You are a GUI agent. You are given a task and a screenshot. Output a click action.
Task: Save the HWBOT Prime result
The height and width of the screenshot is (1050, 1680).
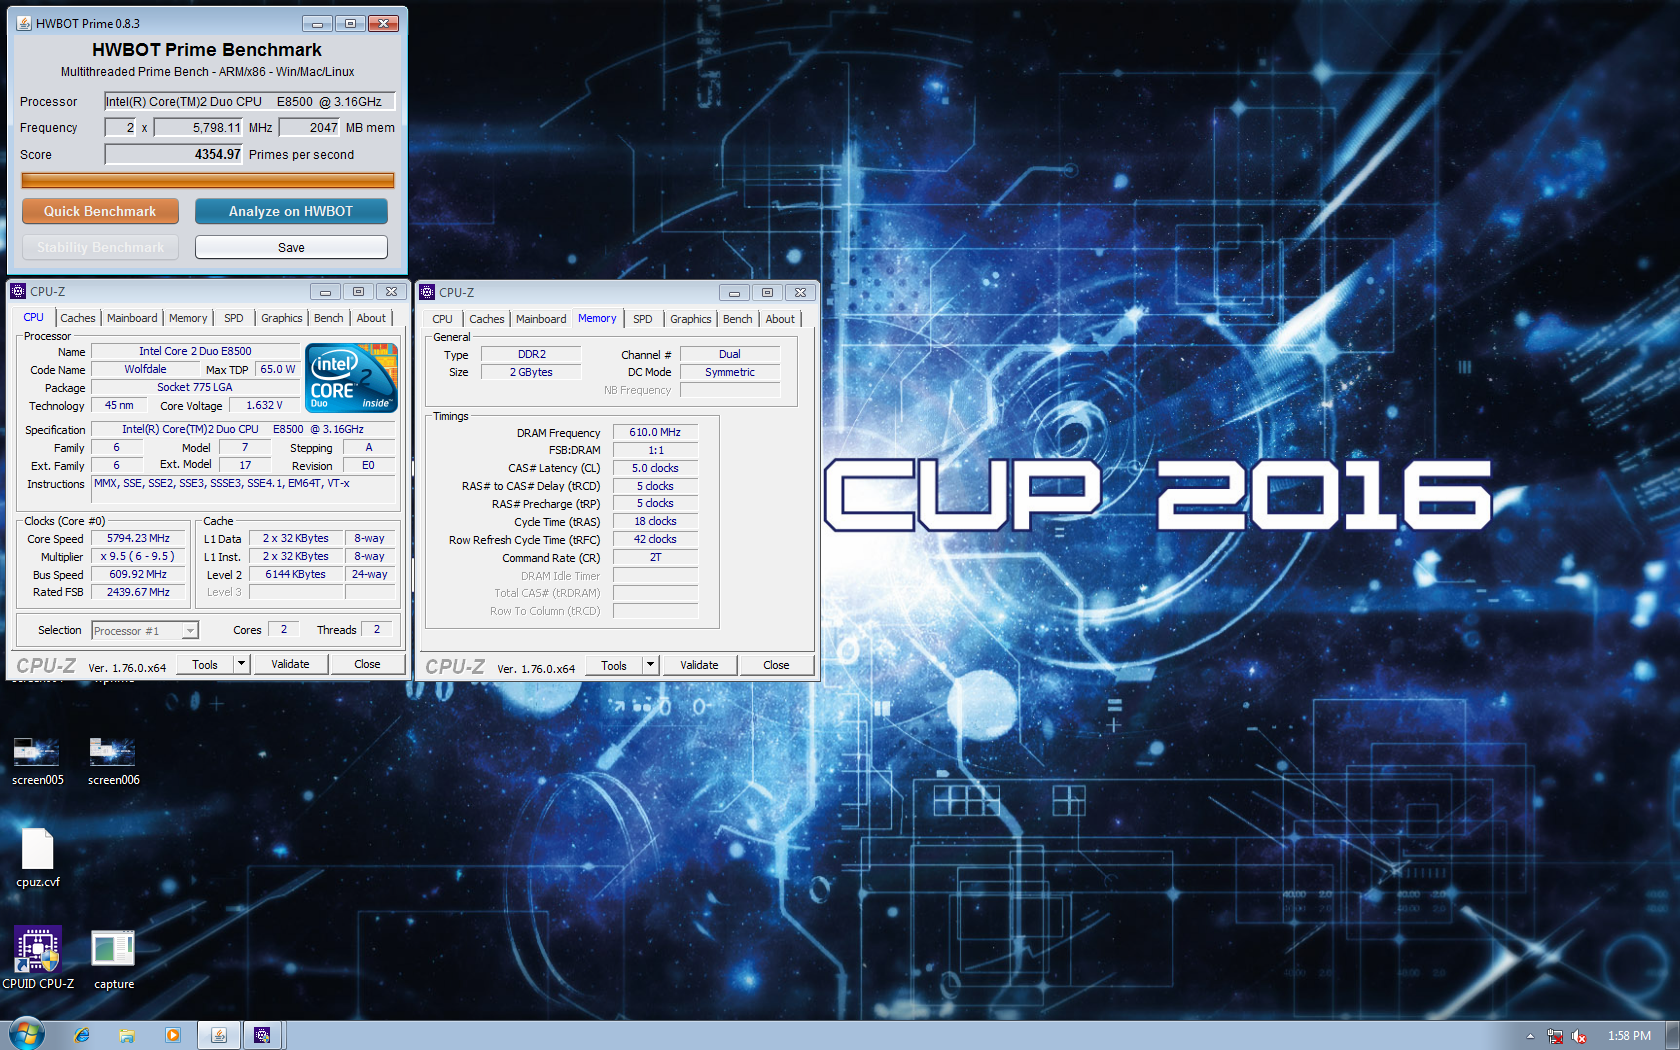click(291, 247)
